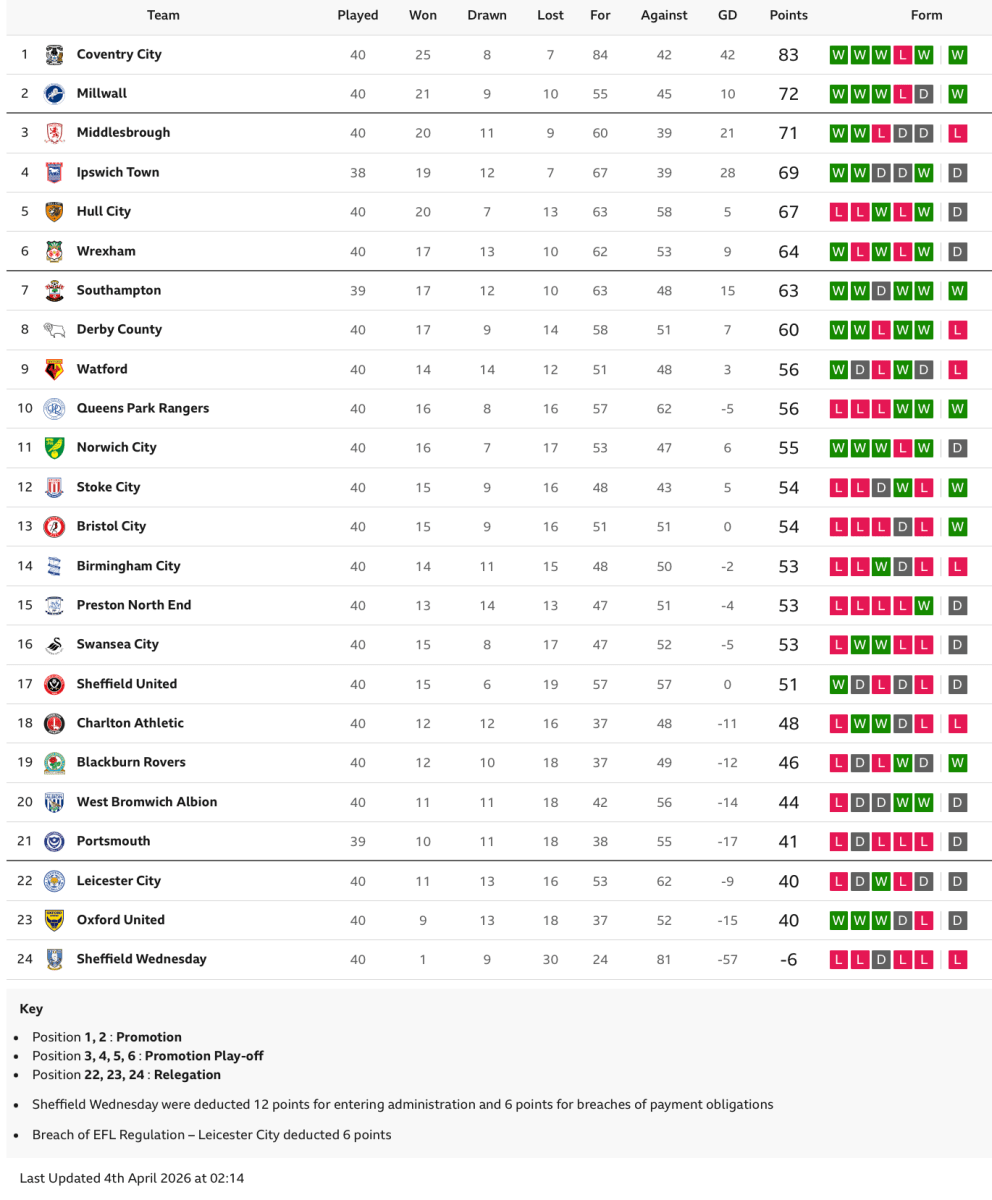Click the Millwall club badge
The width and height of the screenshot is (992, 1200).
pyautogui.click(x=55, y=94)
